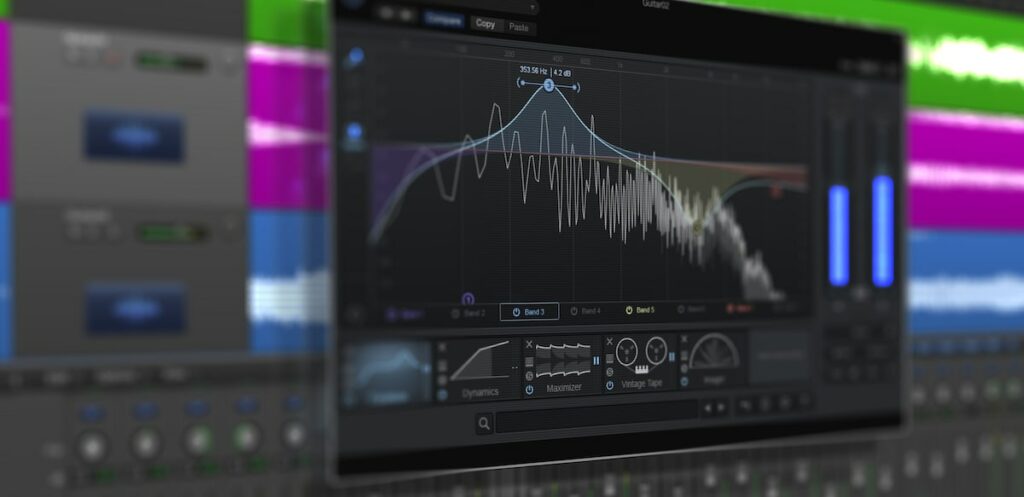
Task: Toggle the Band 5 power button
Action: tap(628, 311)
